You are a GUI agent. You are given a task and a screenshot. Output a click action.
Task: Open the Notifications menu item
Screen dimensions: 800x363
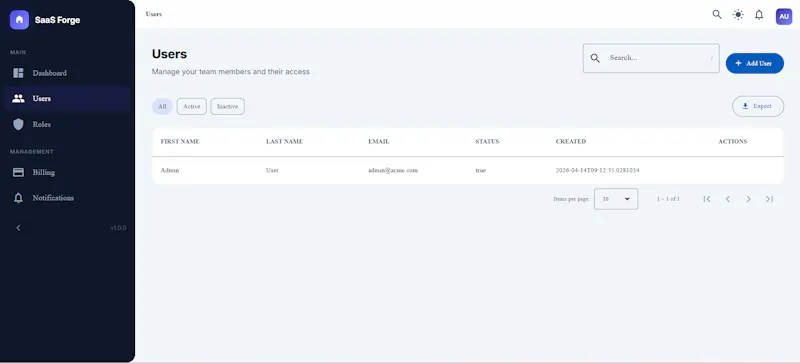coord(67,198)
